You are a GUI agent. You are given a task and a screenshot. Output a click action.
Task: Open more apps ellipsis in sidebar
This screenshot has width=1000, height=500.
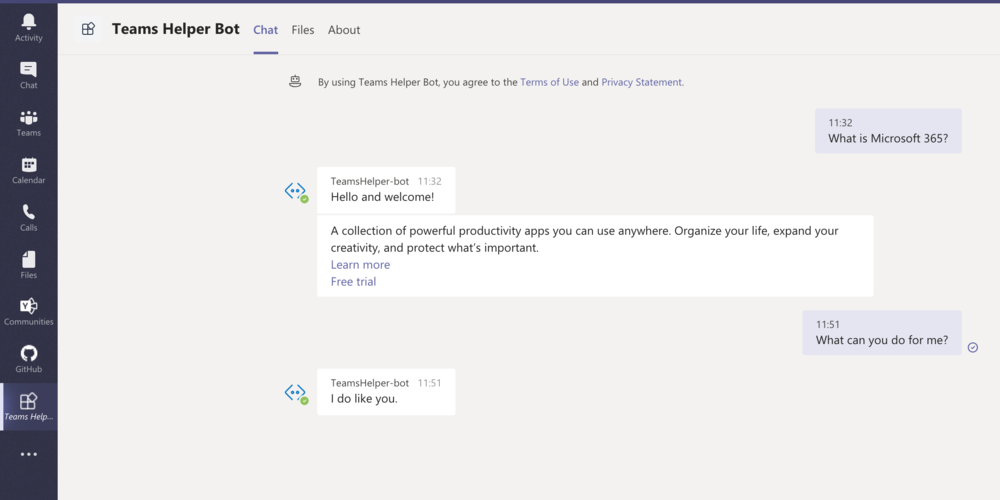pyautogui.click(x=29, y=454)
